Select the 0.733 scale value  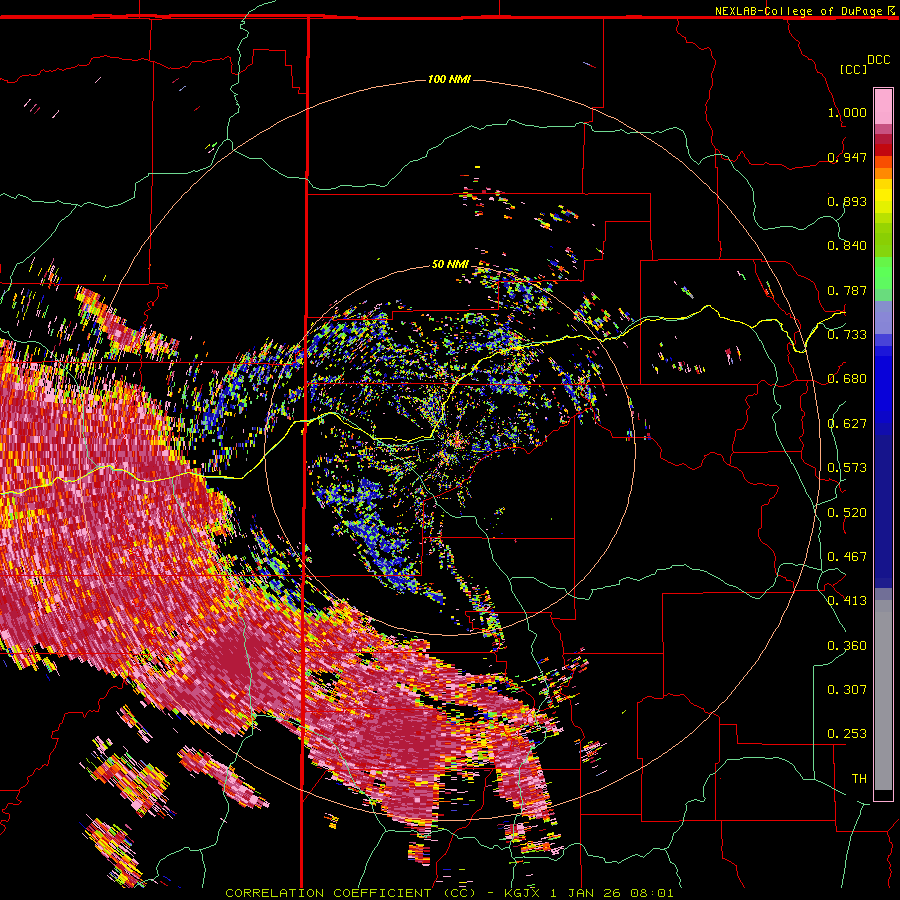[847, 335]
